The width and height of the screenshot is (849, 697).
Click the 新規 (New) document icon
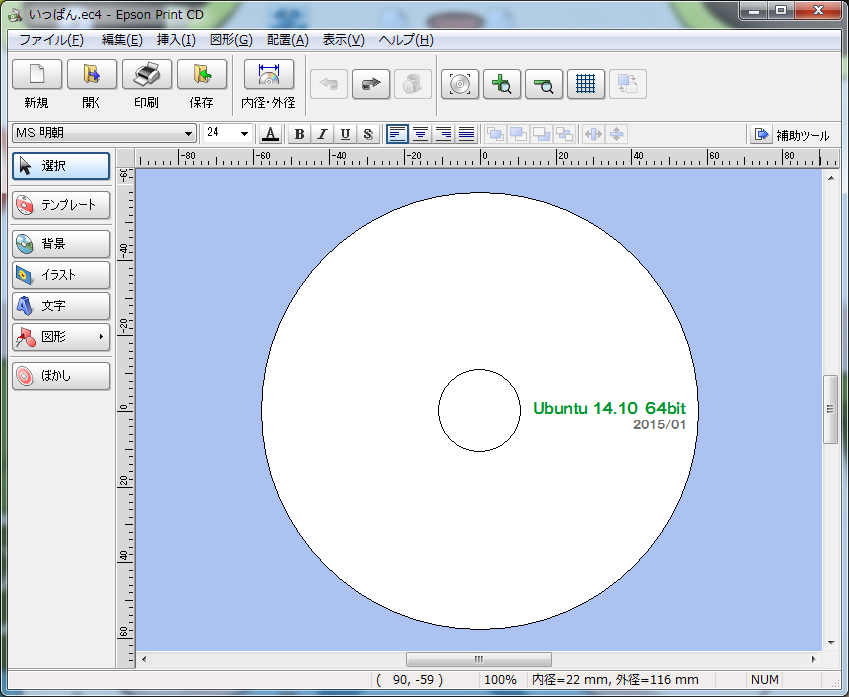coord(37,75)
